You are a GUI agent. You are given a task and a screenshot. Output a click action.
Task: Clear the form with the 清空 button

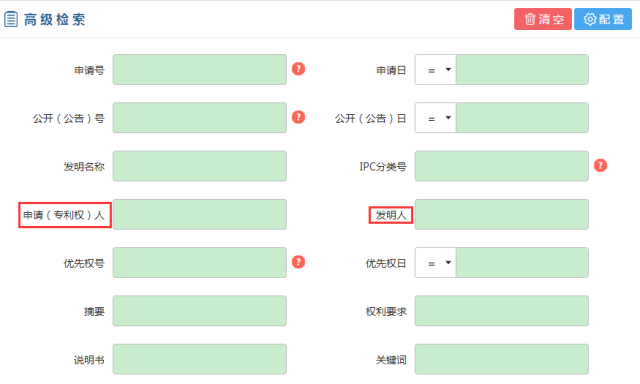pos(543,19)
